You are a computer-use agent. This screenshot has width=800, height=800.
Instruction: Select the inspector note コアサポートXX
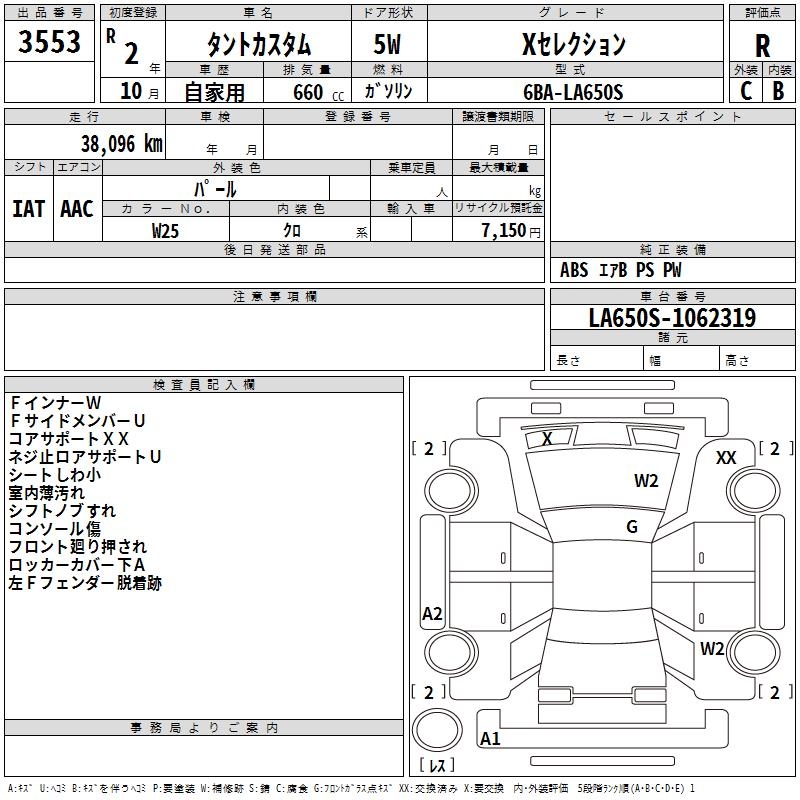tap(69, 439)
